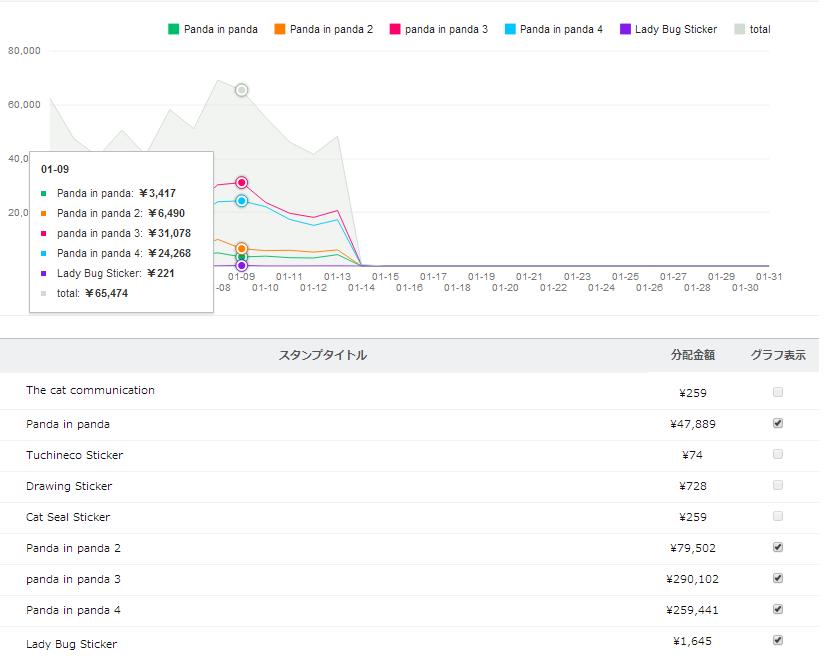
Task: Click the pink panda in panda 3 data point
Action: pos(242,183)
